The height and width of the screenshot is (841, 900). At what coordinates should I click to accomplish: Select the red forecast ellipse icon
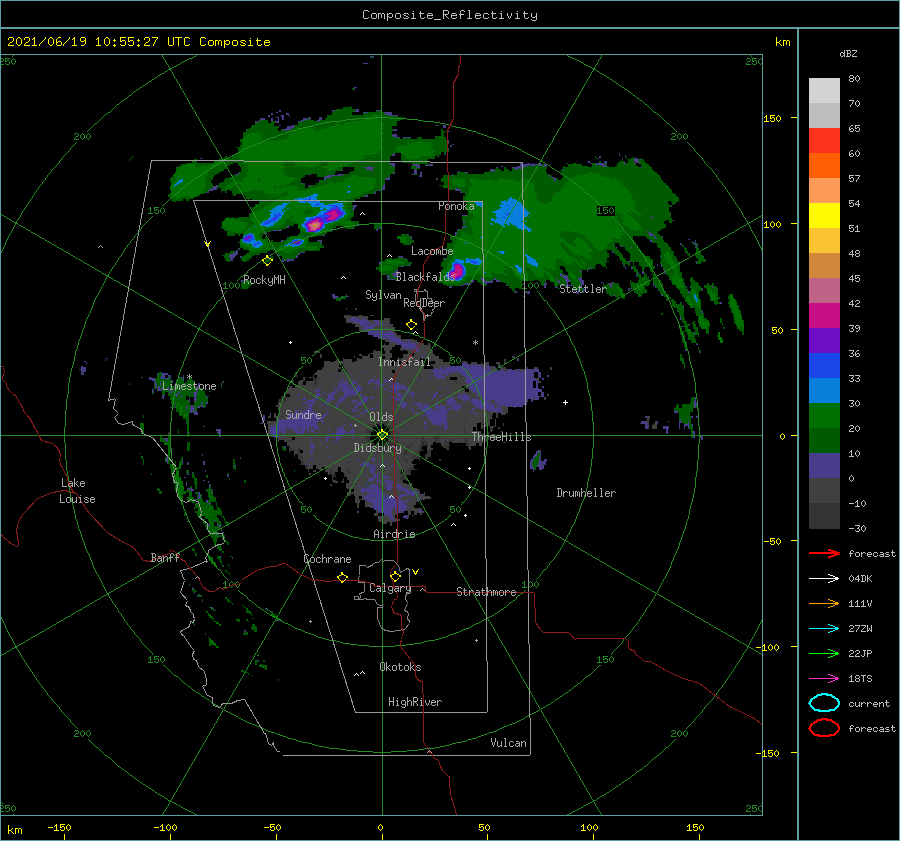click(x=824, y=728)
